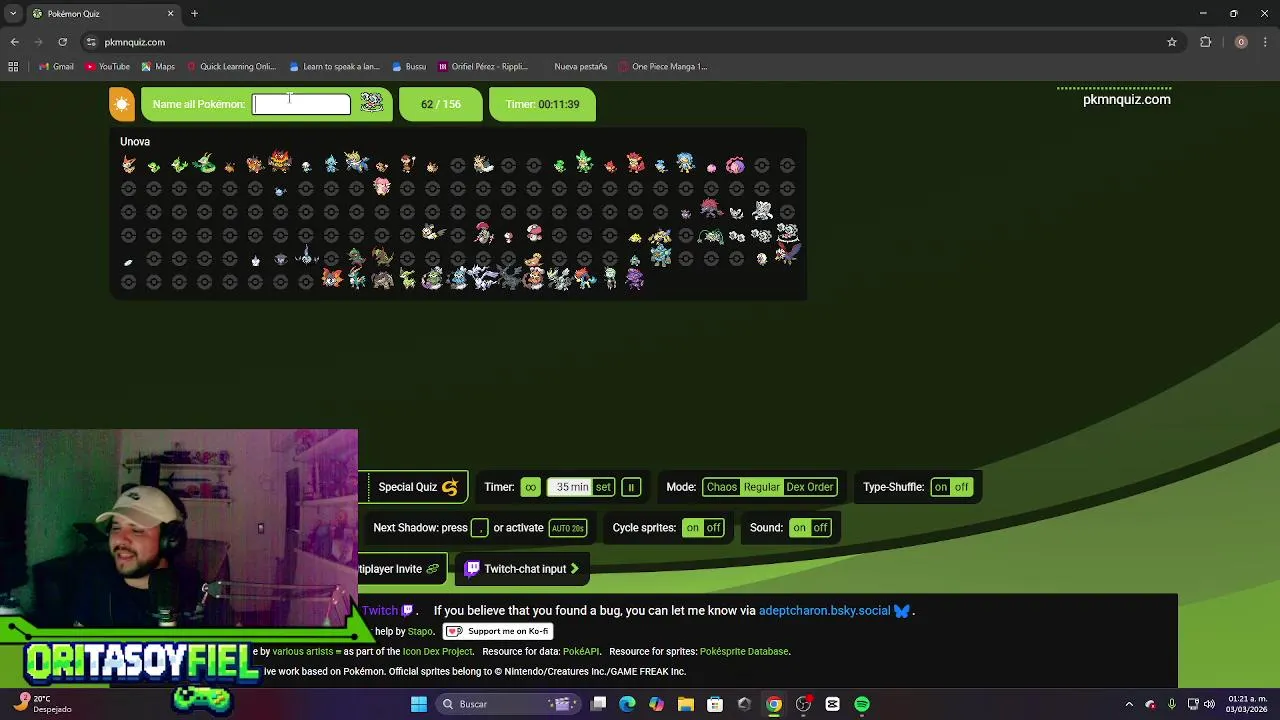Click the taskbar Buscar search box
Screen dimensions: 1280x720
508,704
